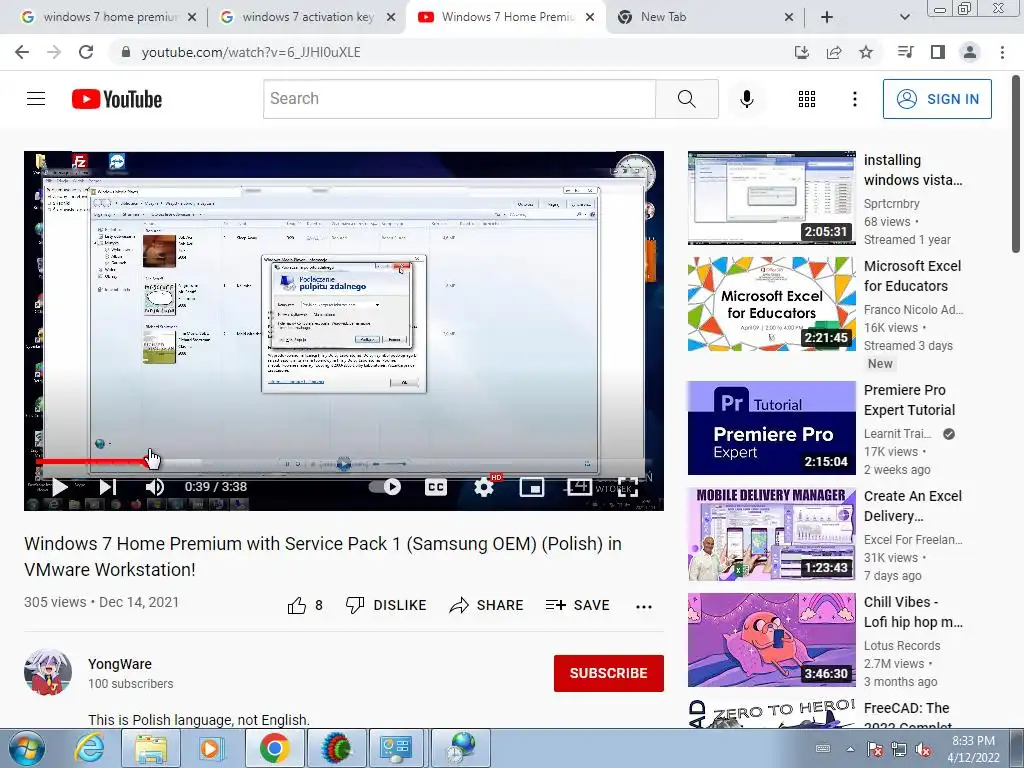Screen dimensions: 1024x768
Task: Open more actions ellipsis under the video
Action: (644, 606)
